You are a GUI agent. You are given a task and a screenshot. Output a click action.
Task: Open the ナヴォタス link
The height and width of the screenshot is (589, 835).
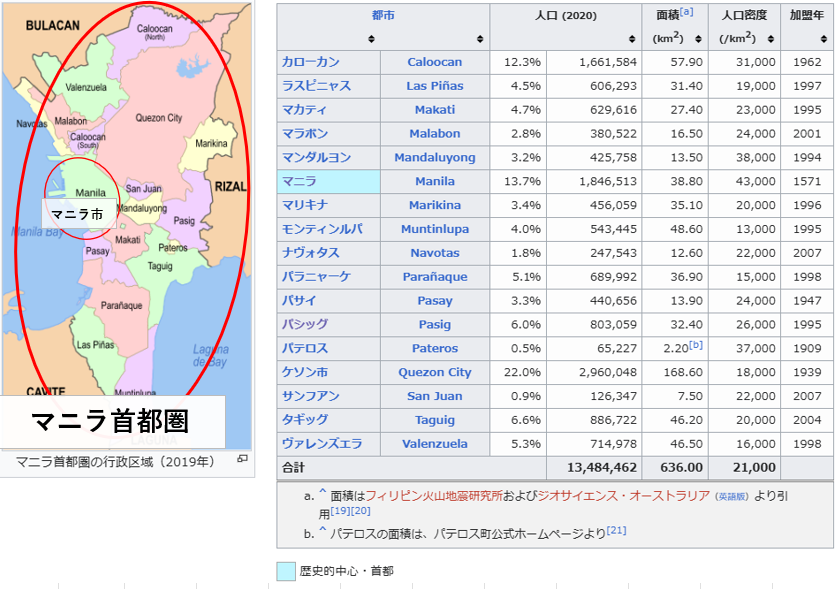click(310, 253)
